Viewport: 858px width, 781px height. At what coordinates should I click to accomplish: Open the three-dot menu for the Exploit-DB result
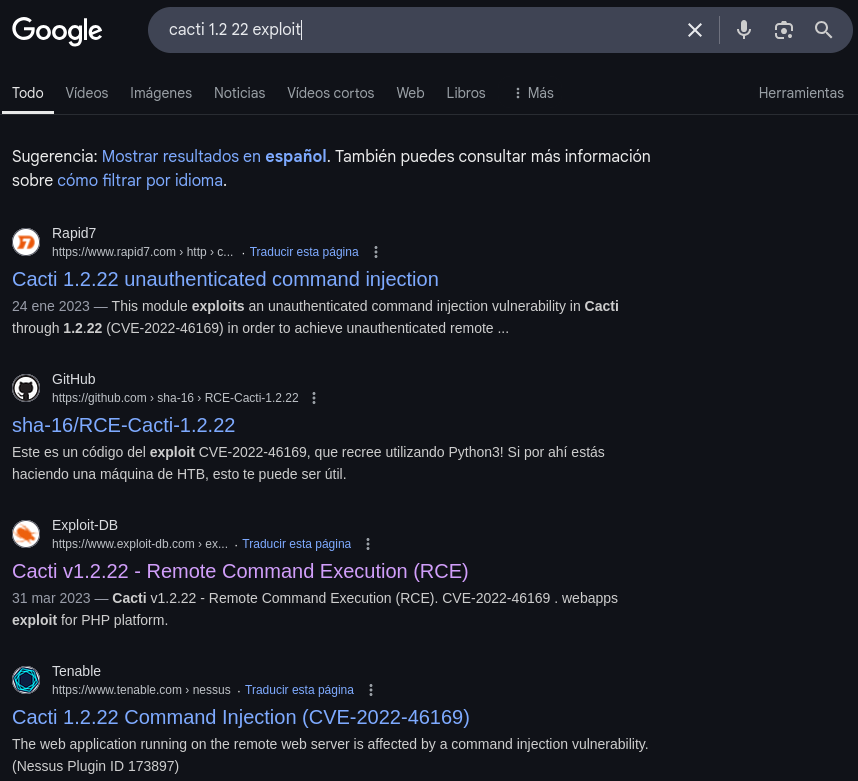click(368, 544)
